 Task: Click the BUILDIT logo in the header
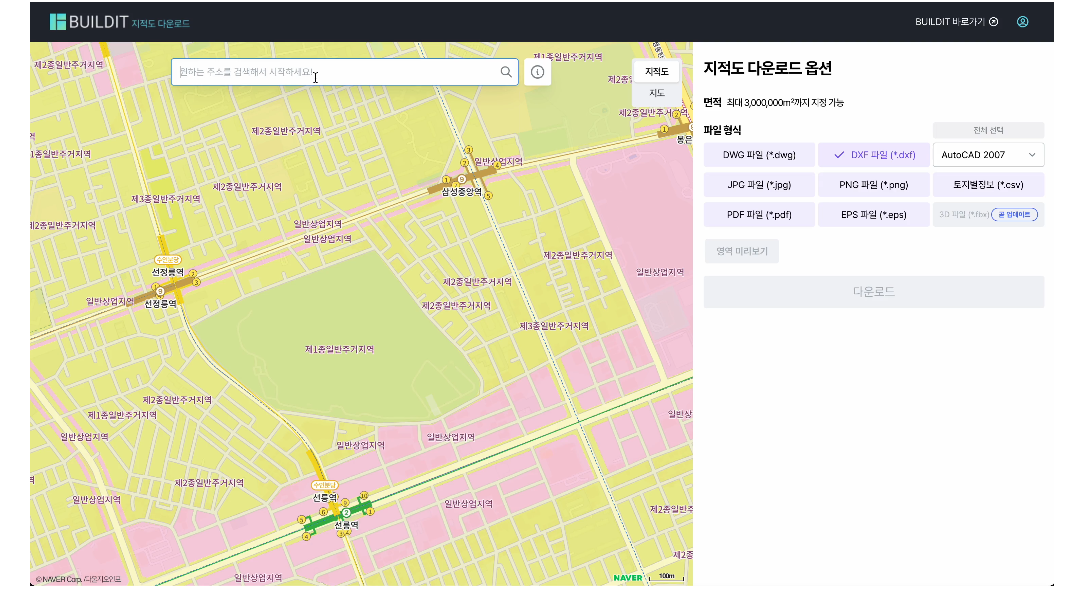coord(89,22)
